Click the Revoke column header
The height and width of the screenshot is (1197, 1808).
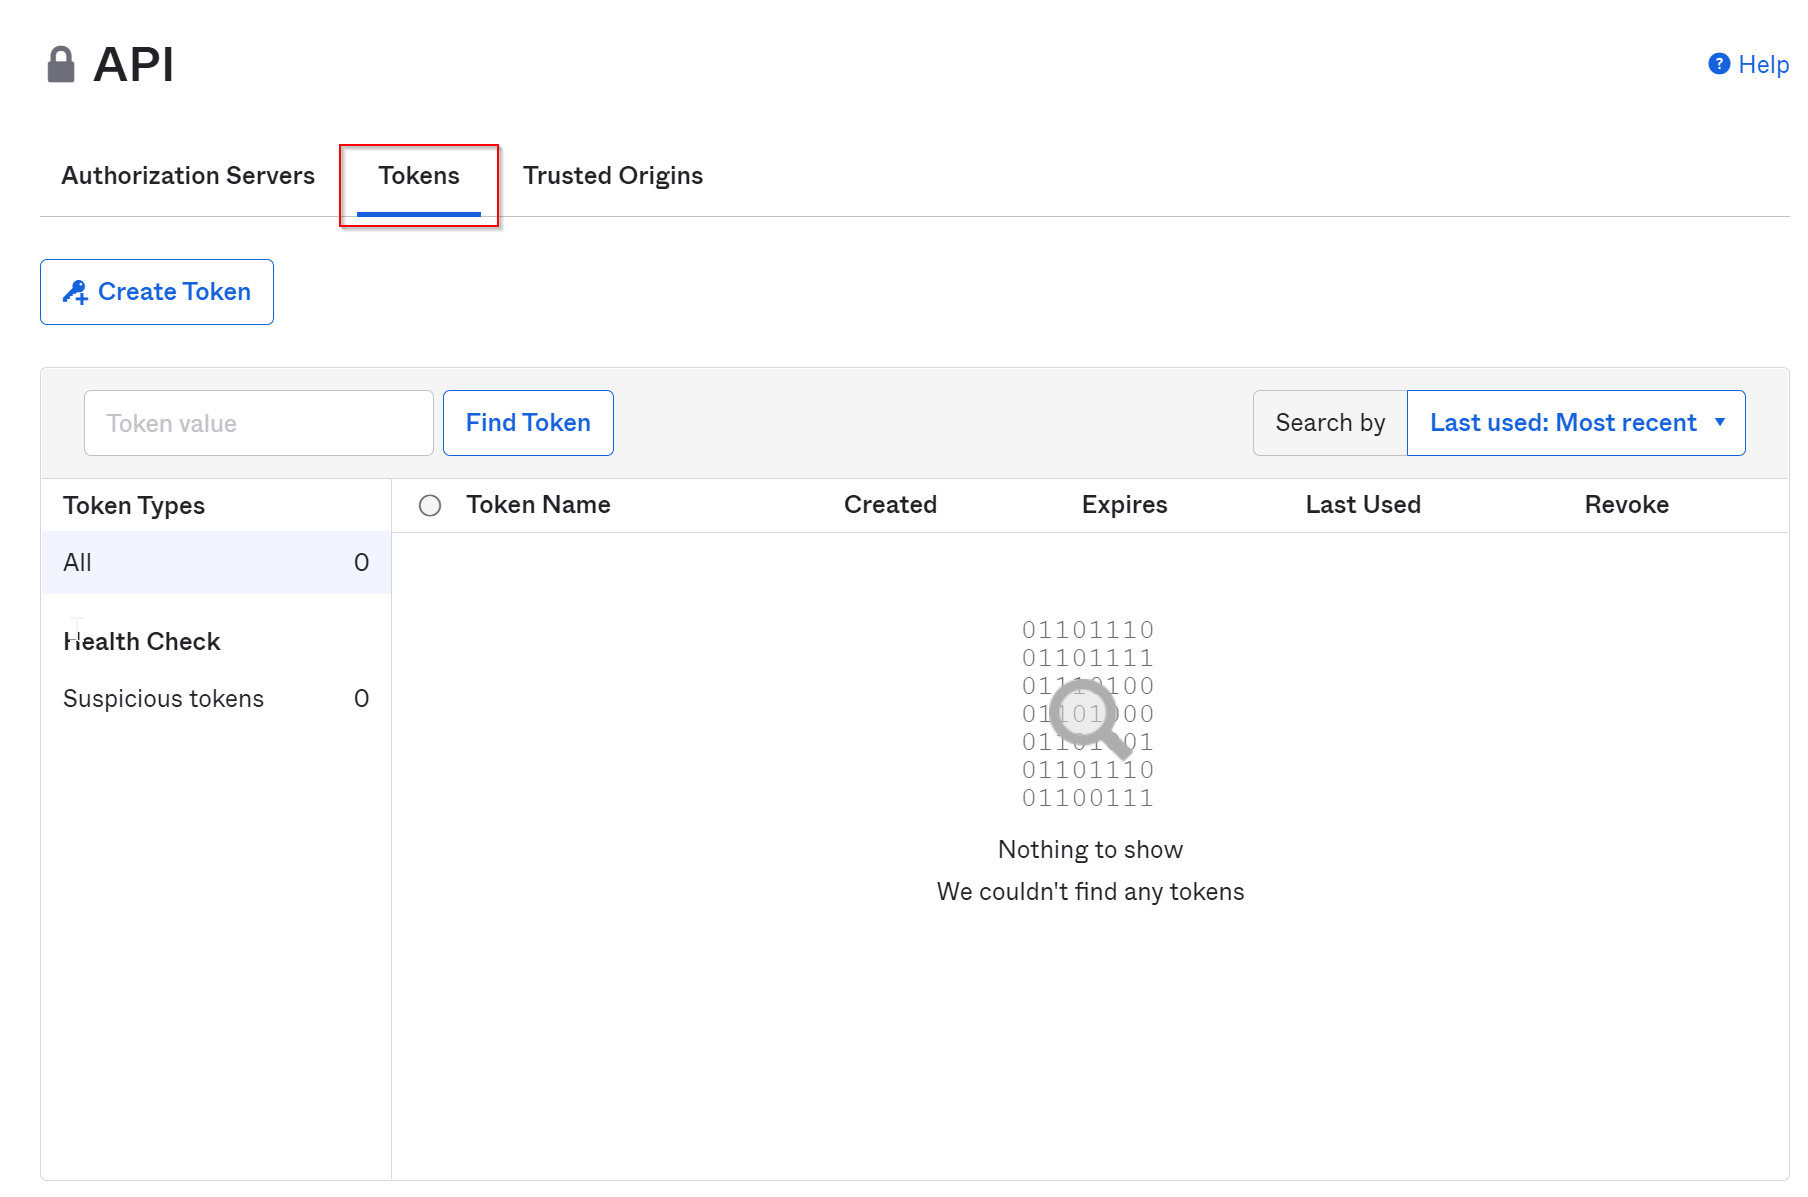[x=1626, y=505]
